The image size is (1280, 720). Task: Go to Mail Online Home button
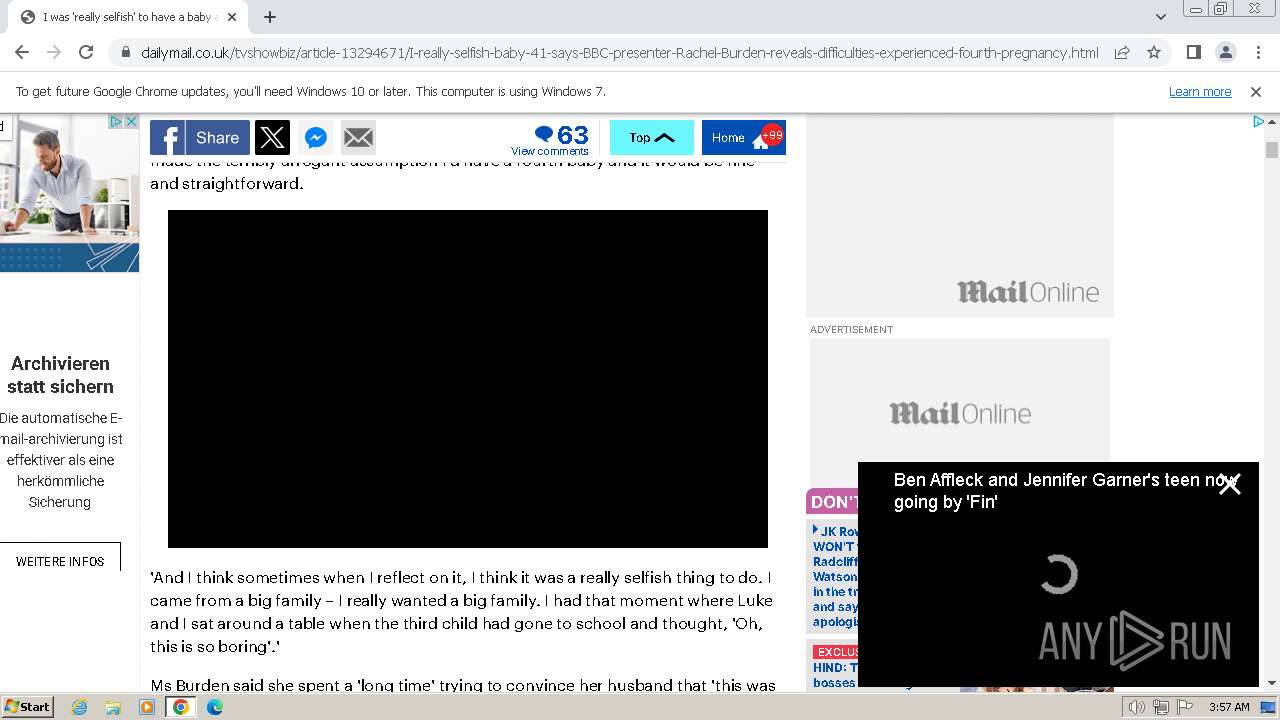(x=744, y=138)
